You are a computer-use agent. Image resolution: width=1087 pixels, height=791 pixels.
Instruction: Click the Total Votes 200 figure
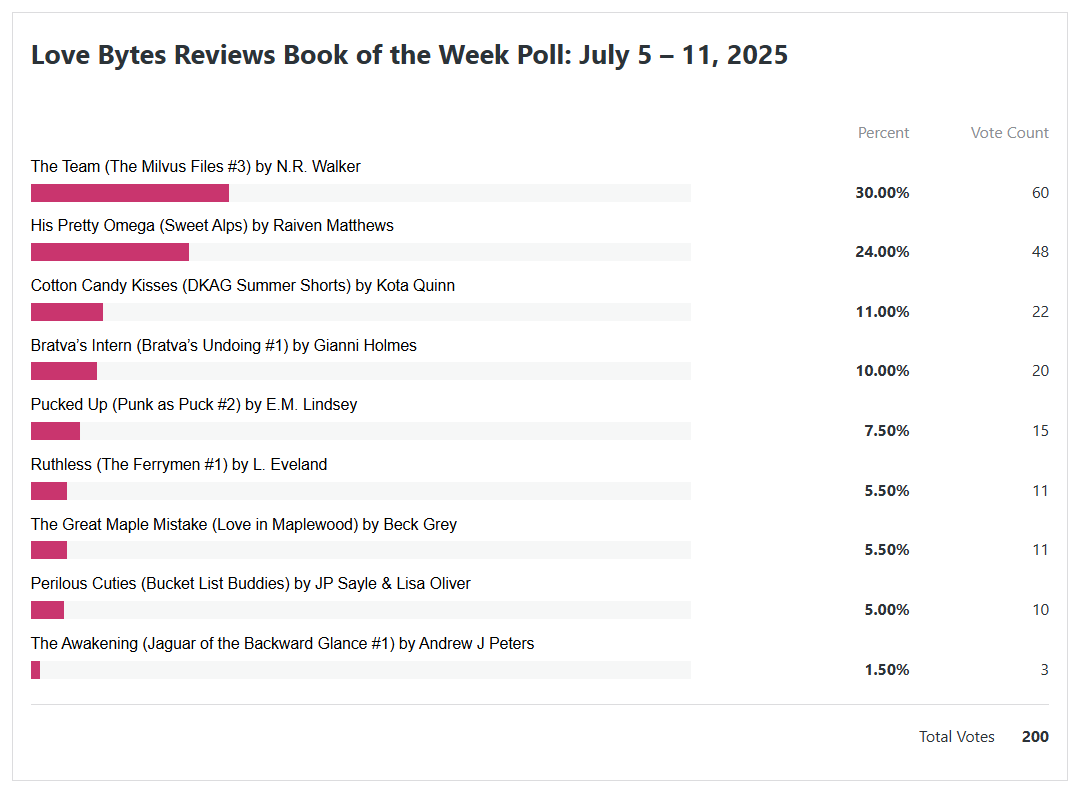point(1035,737)
